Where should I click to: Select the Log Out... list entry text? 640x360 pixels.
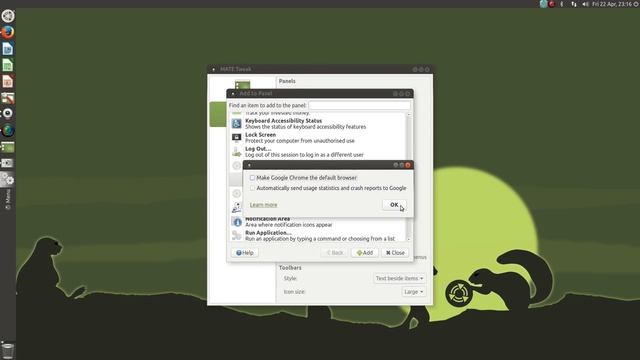258,149
